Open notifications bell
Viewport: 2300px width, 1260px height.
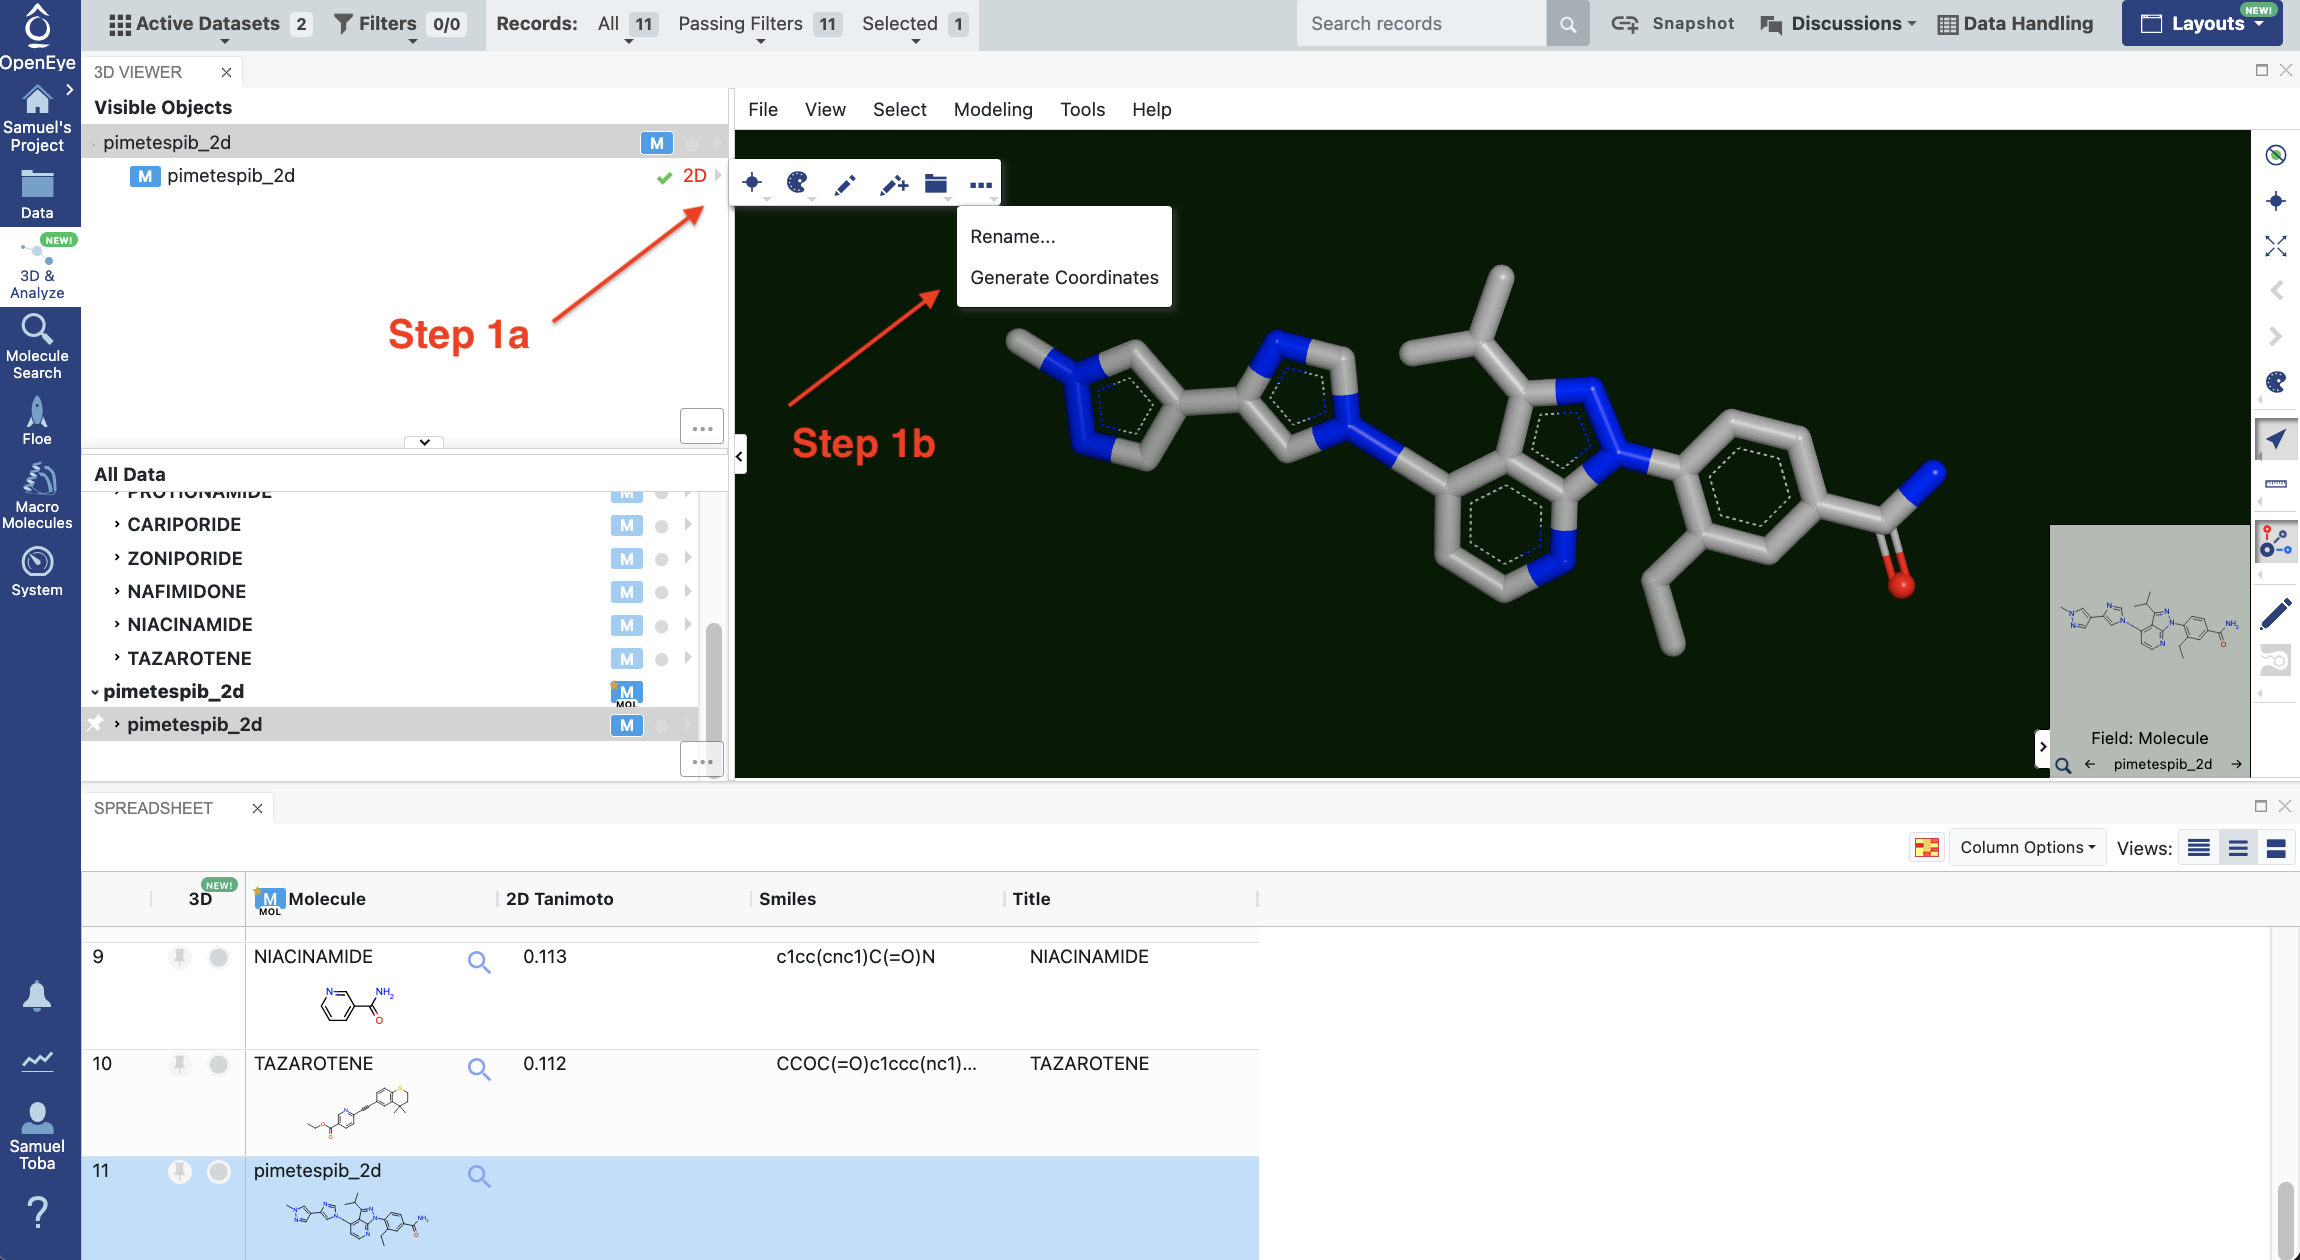pos(37,996)
